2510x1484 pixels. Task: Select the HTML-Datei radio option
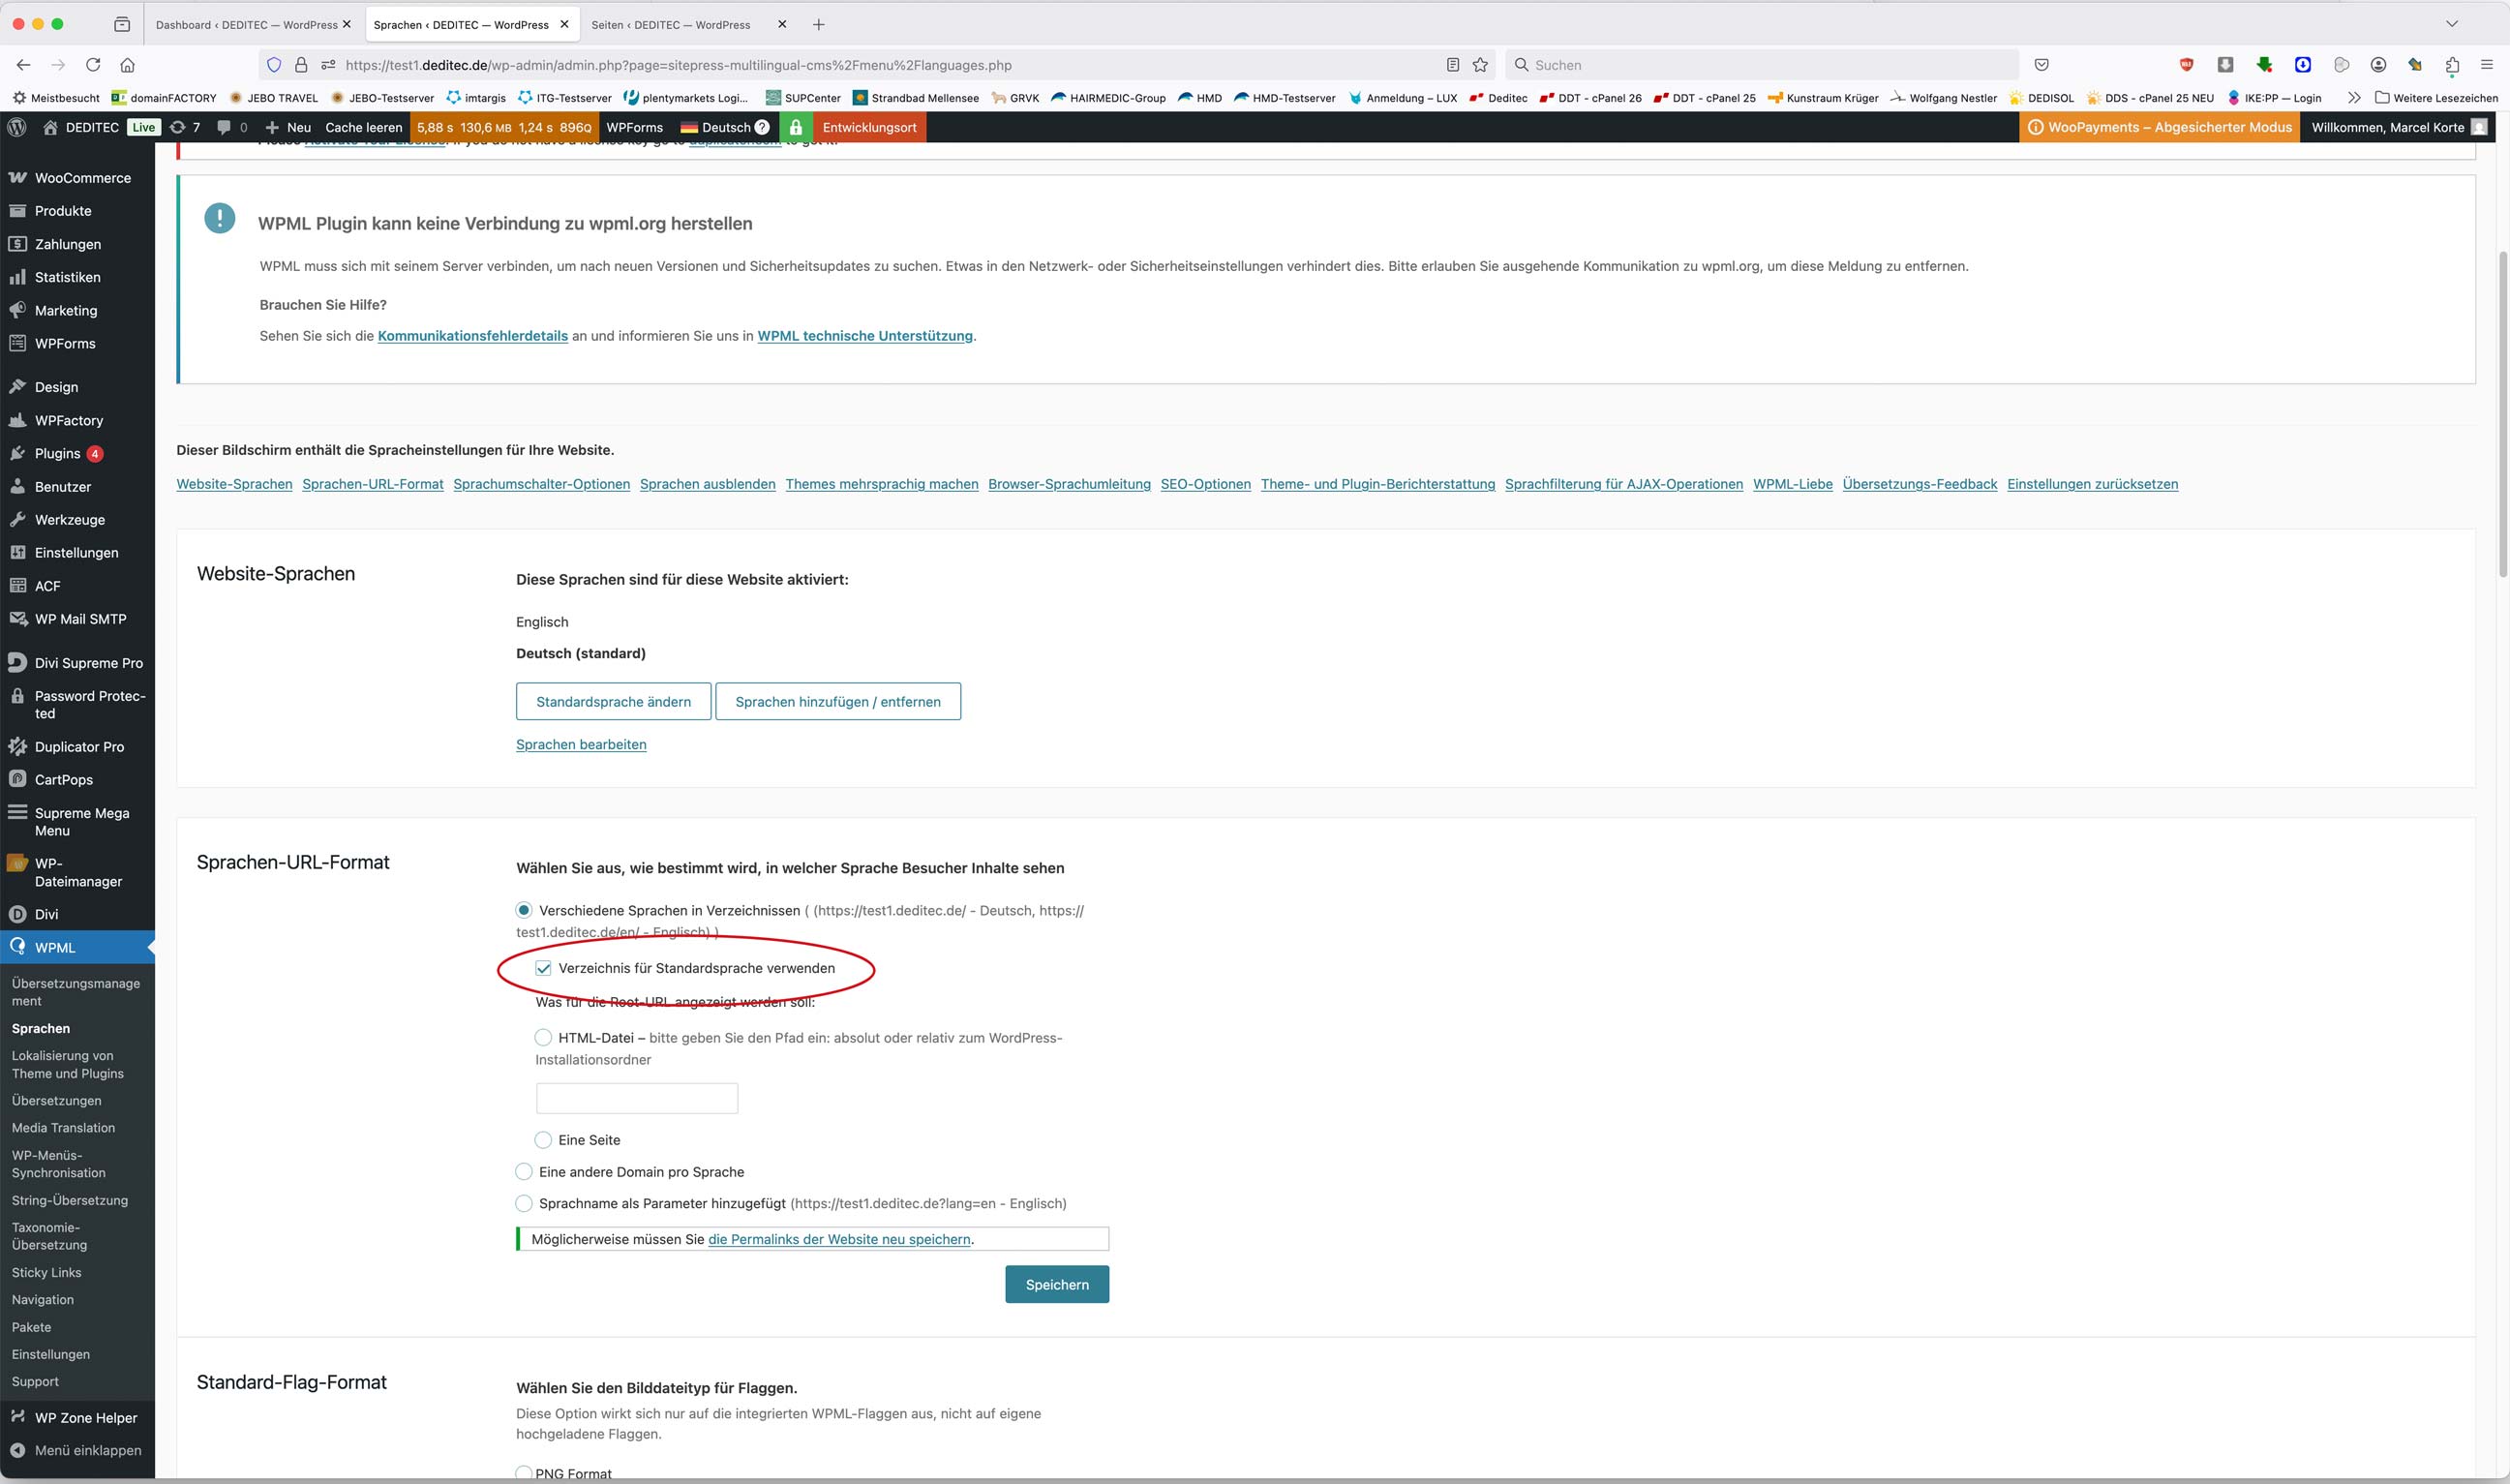point(543,1037)
